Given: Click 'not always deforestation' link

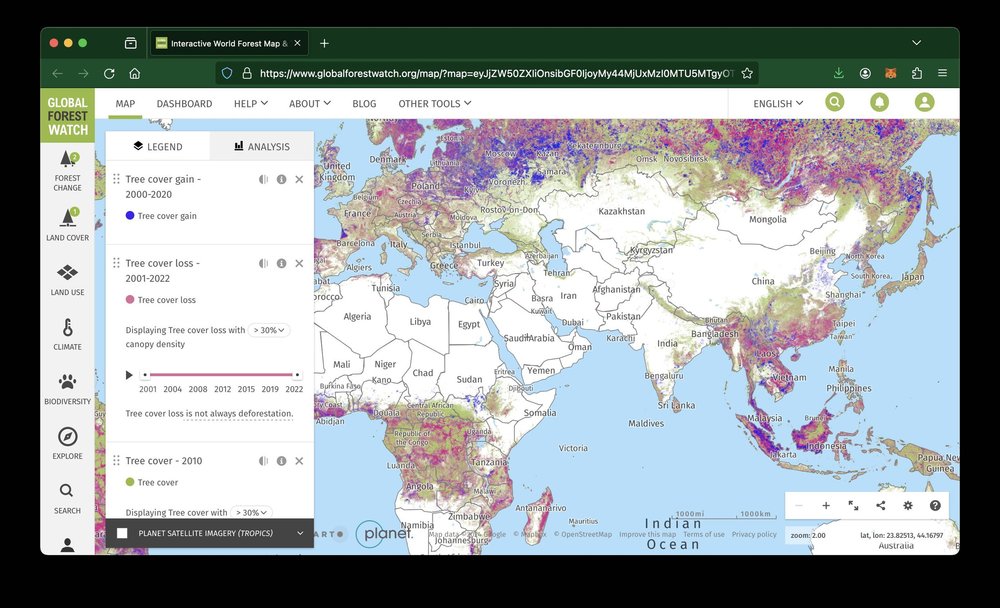Looking at the screenshot, I should point(239,413).
